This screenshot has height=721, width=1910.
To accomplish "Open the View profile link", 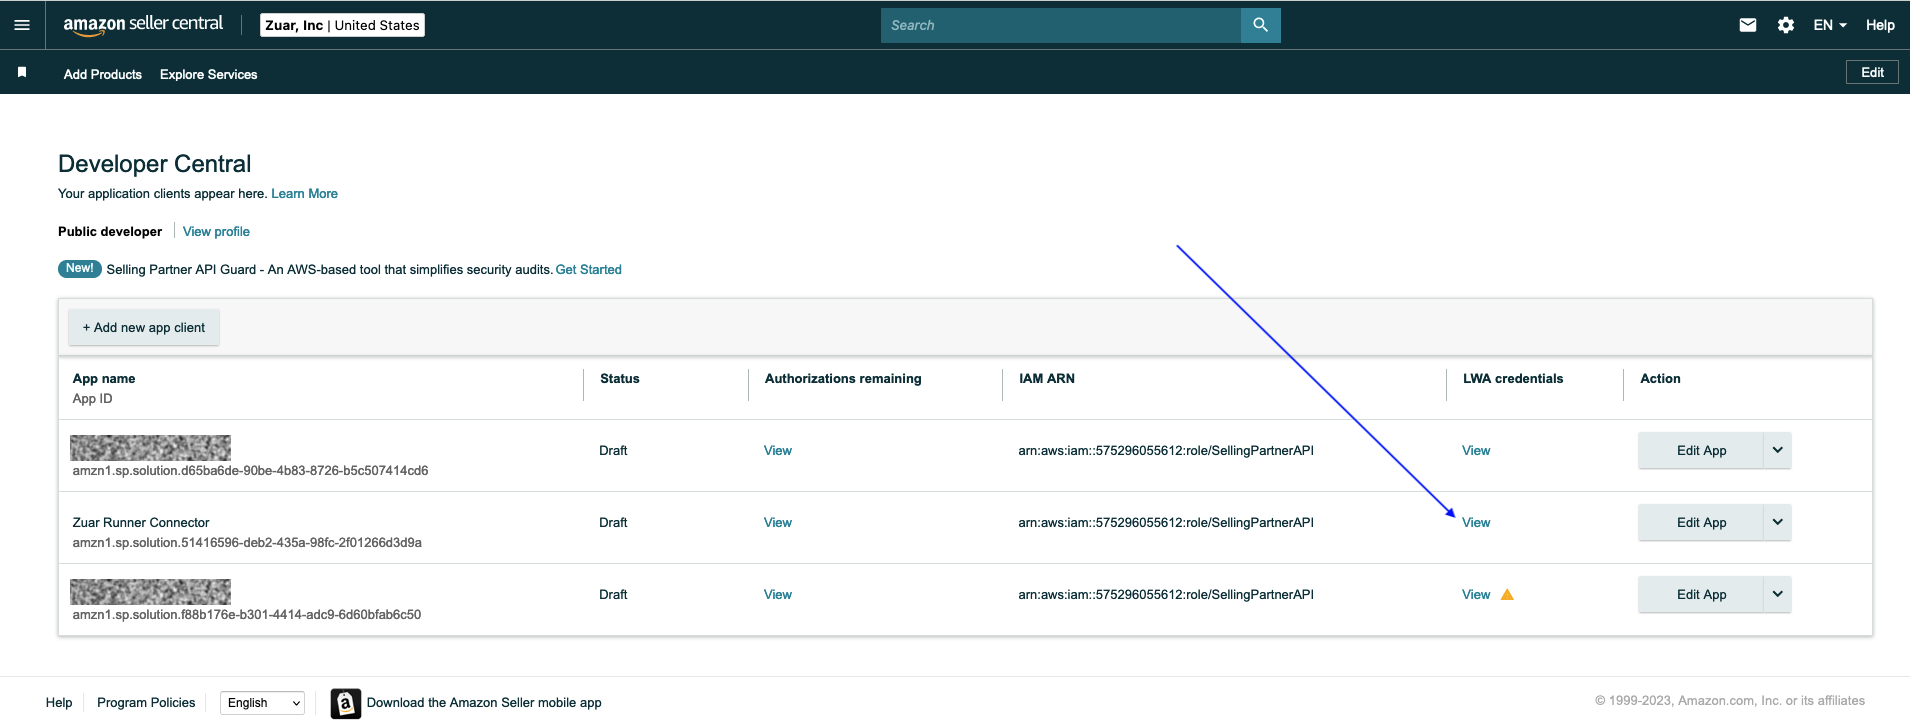I will point(216,231).
